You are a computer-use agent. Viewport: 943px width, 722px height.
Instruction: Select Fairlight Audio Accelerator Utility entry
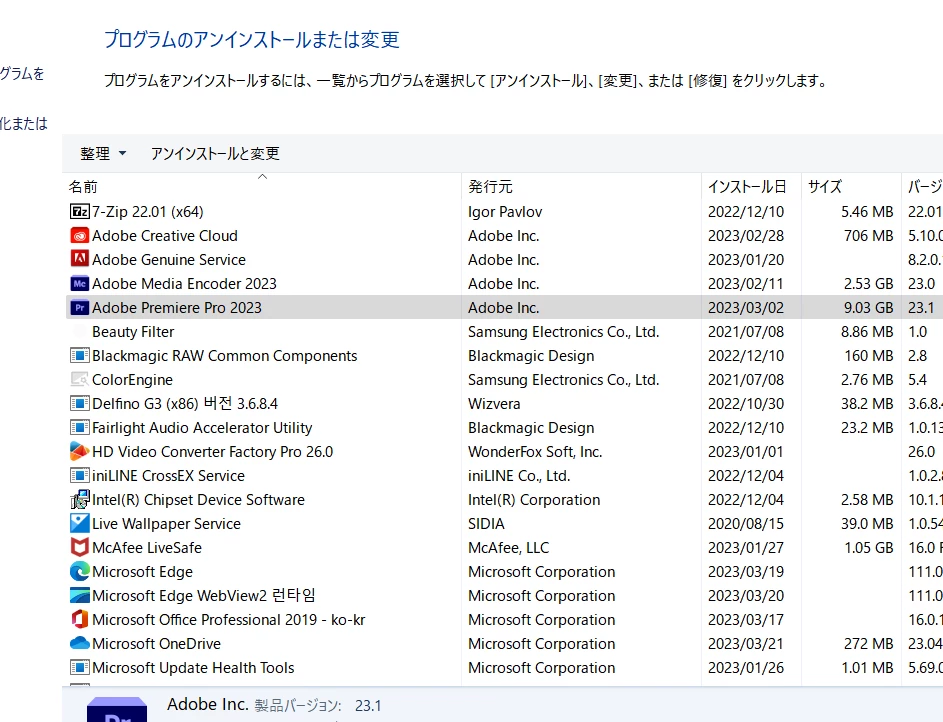[202, 428]
